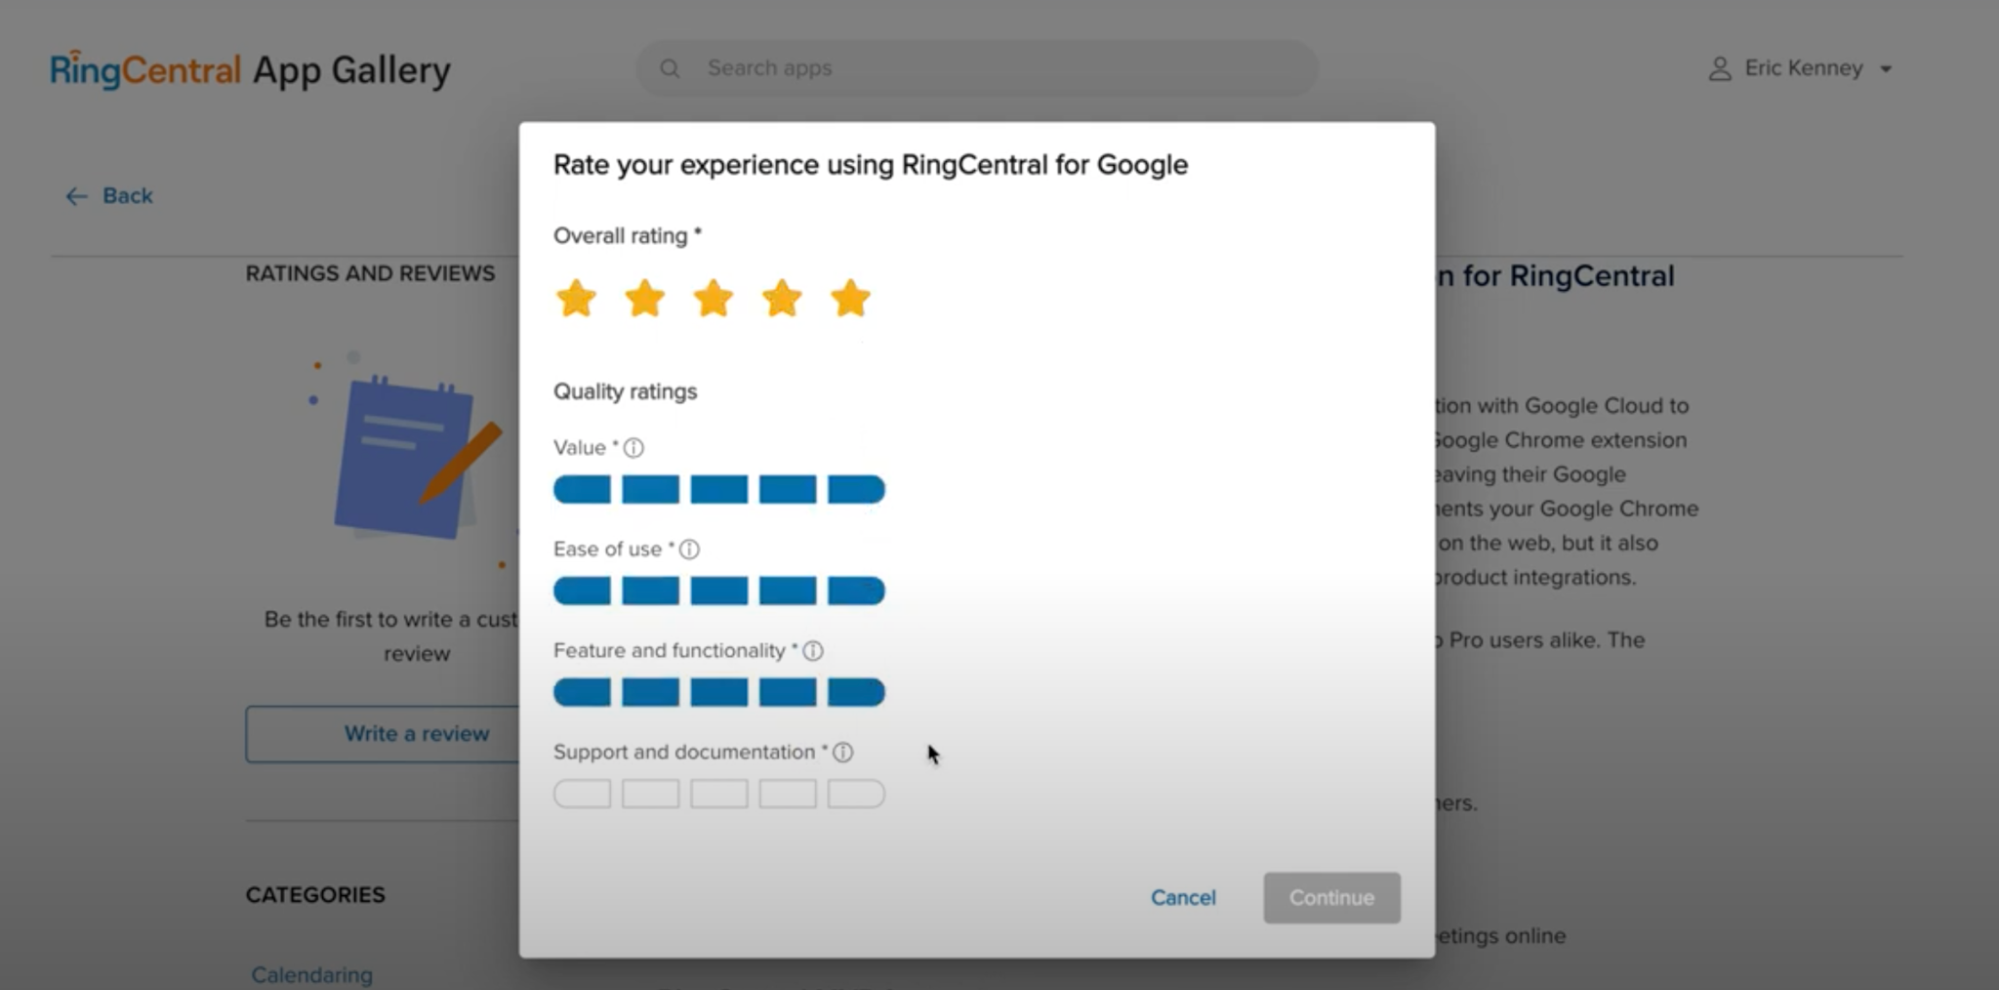Click Support and documentation info icon
1999x990 pixels.
point(843,752)
